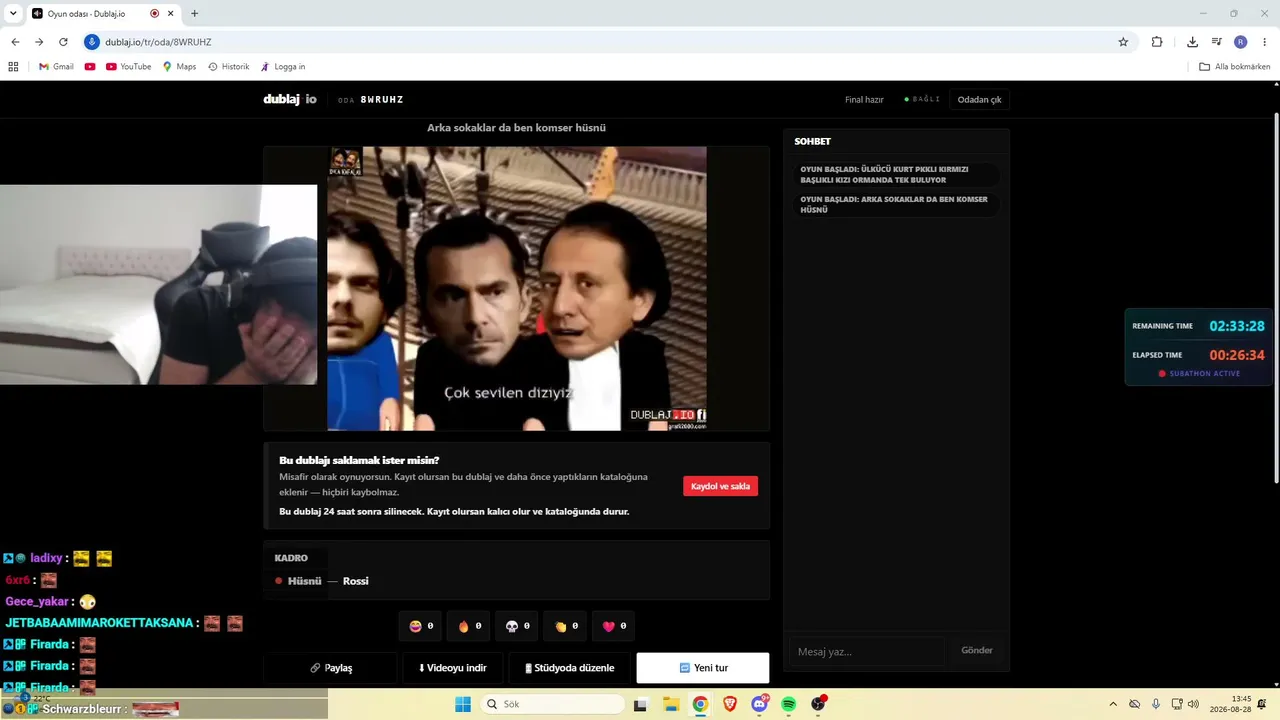React with the fire emoji
1280x720 pixels.
(470, 626)
